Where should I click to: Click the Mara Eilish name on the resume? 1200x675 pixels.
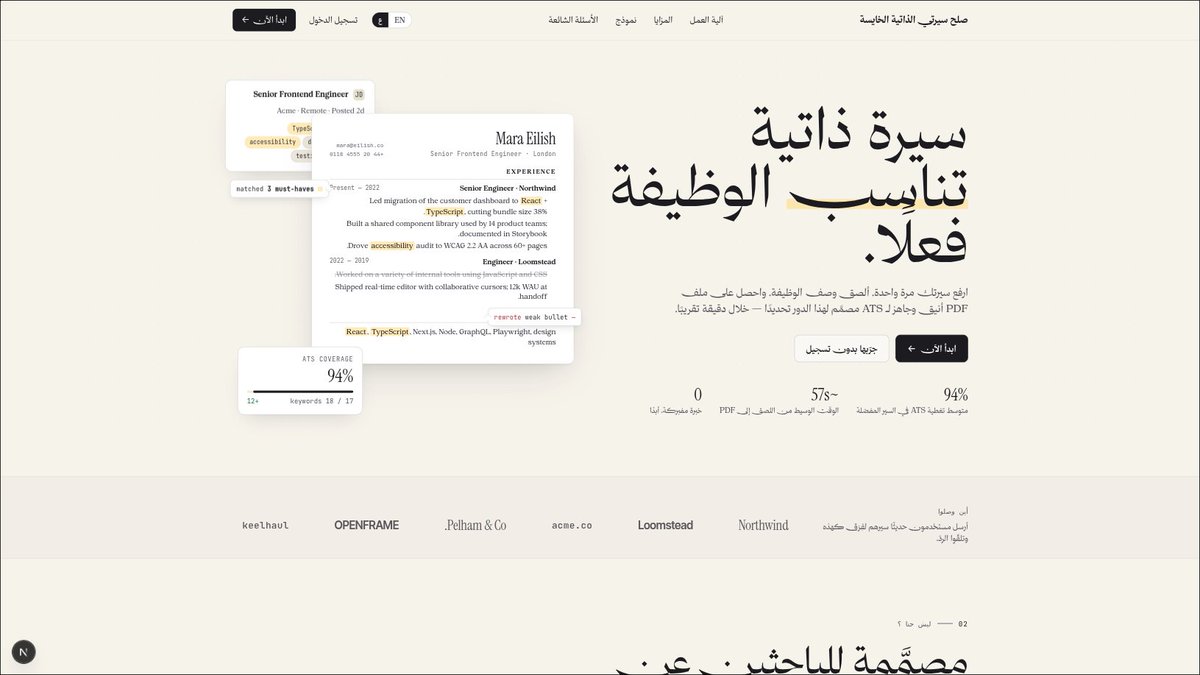pos(525,138)
